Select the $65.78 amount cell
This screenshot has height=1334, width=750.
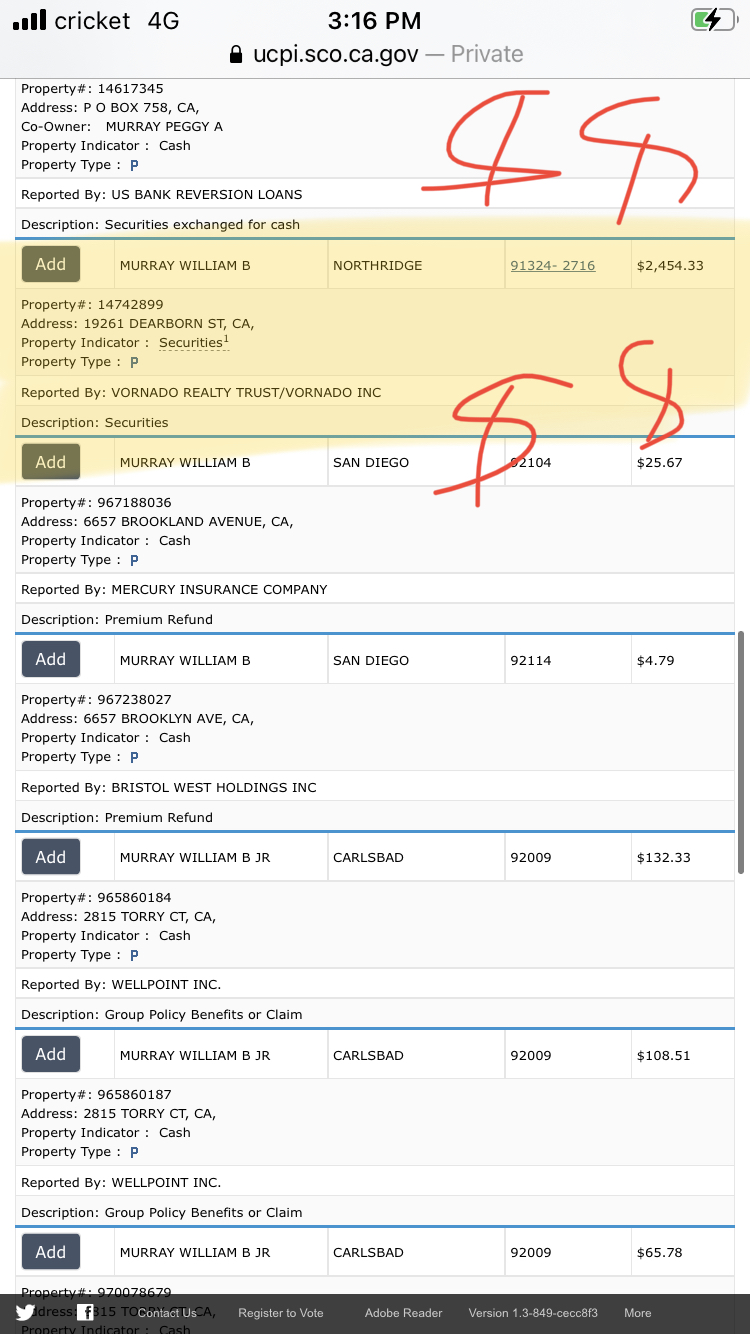point(683,1252)
